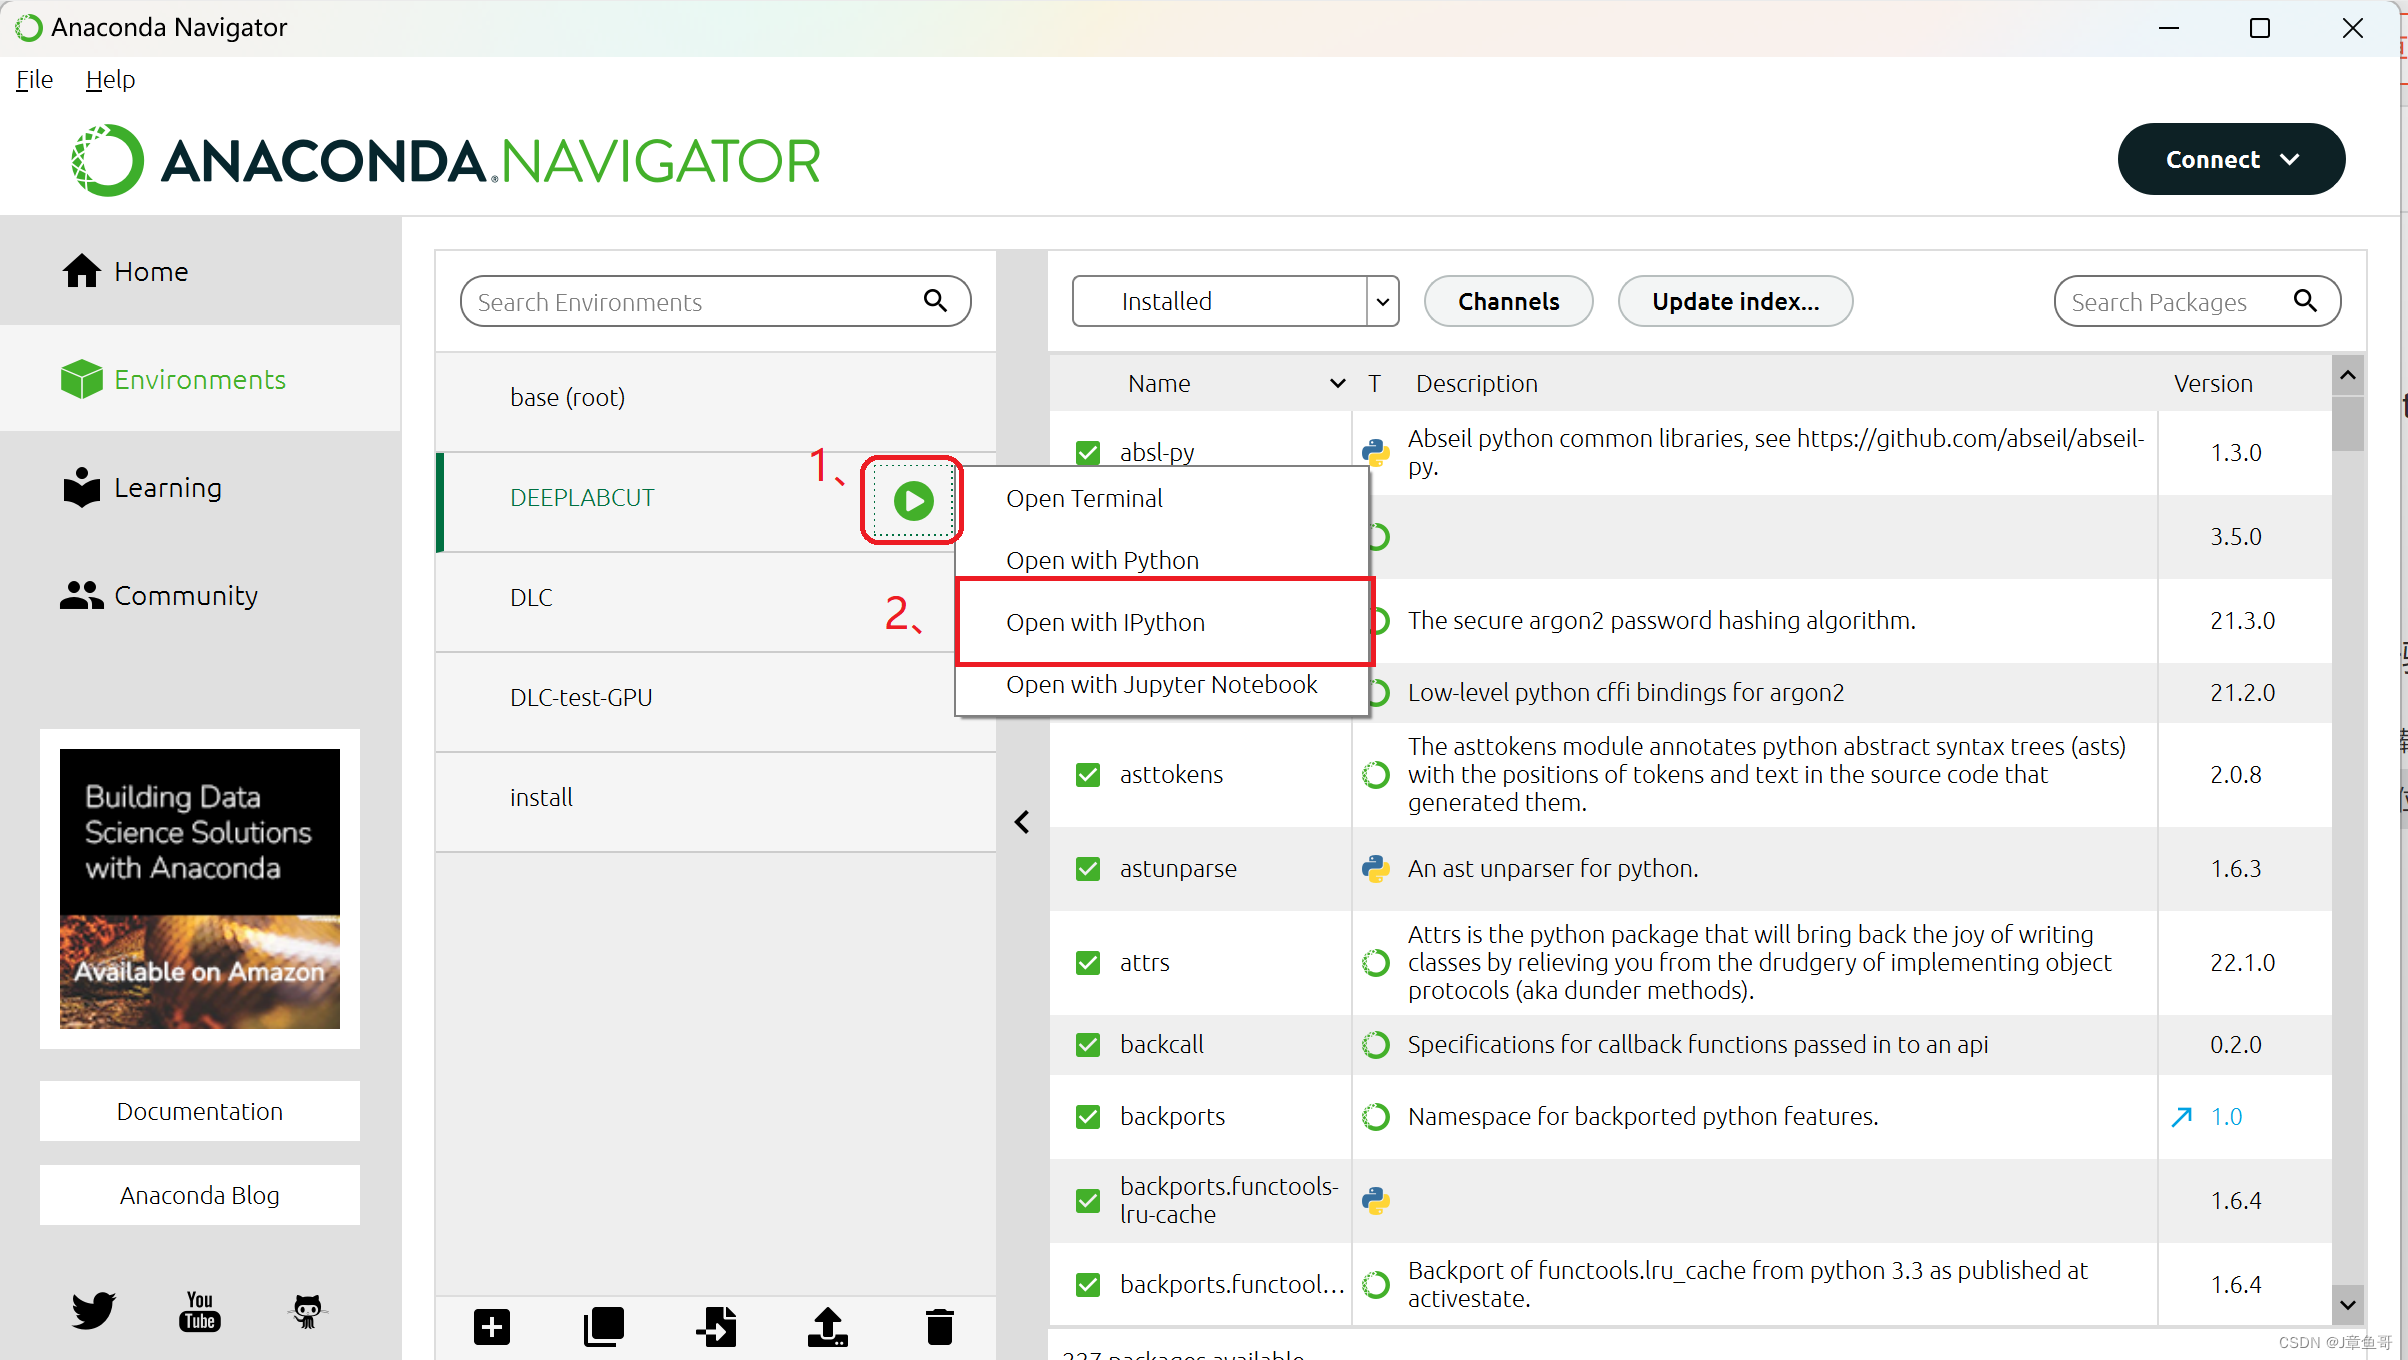Click the Import environment icon
The image size is (2408, 1360).
point(716,1327)
